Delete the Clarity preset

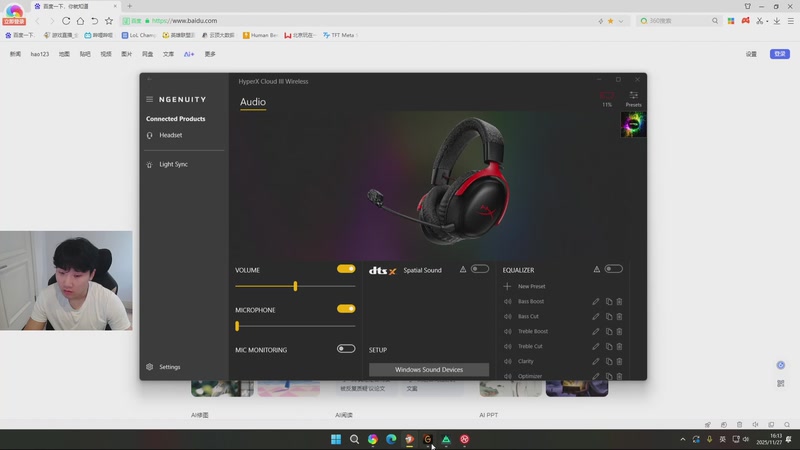coord(619,361)
